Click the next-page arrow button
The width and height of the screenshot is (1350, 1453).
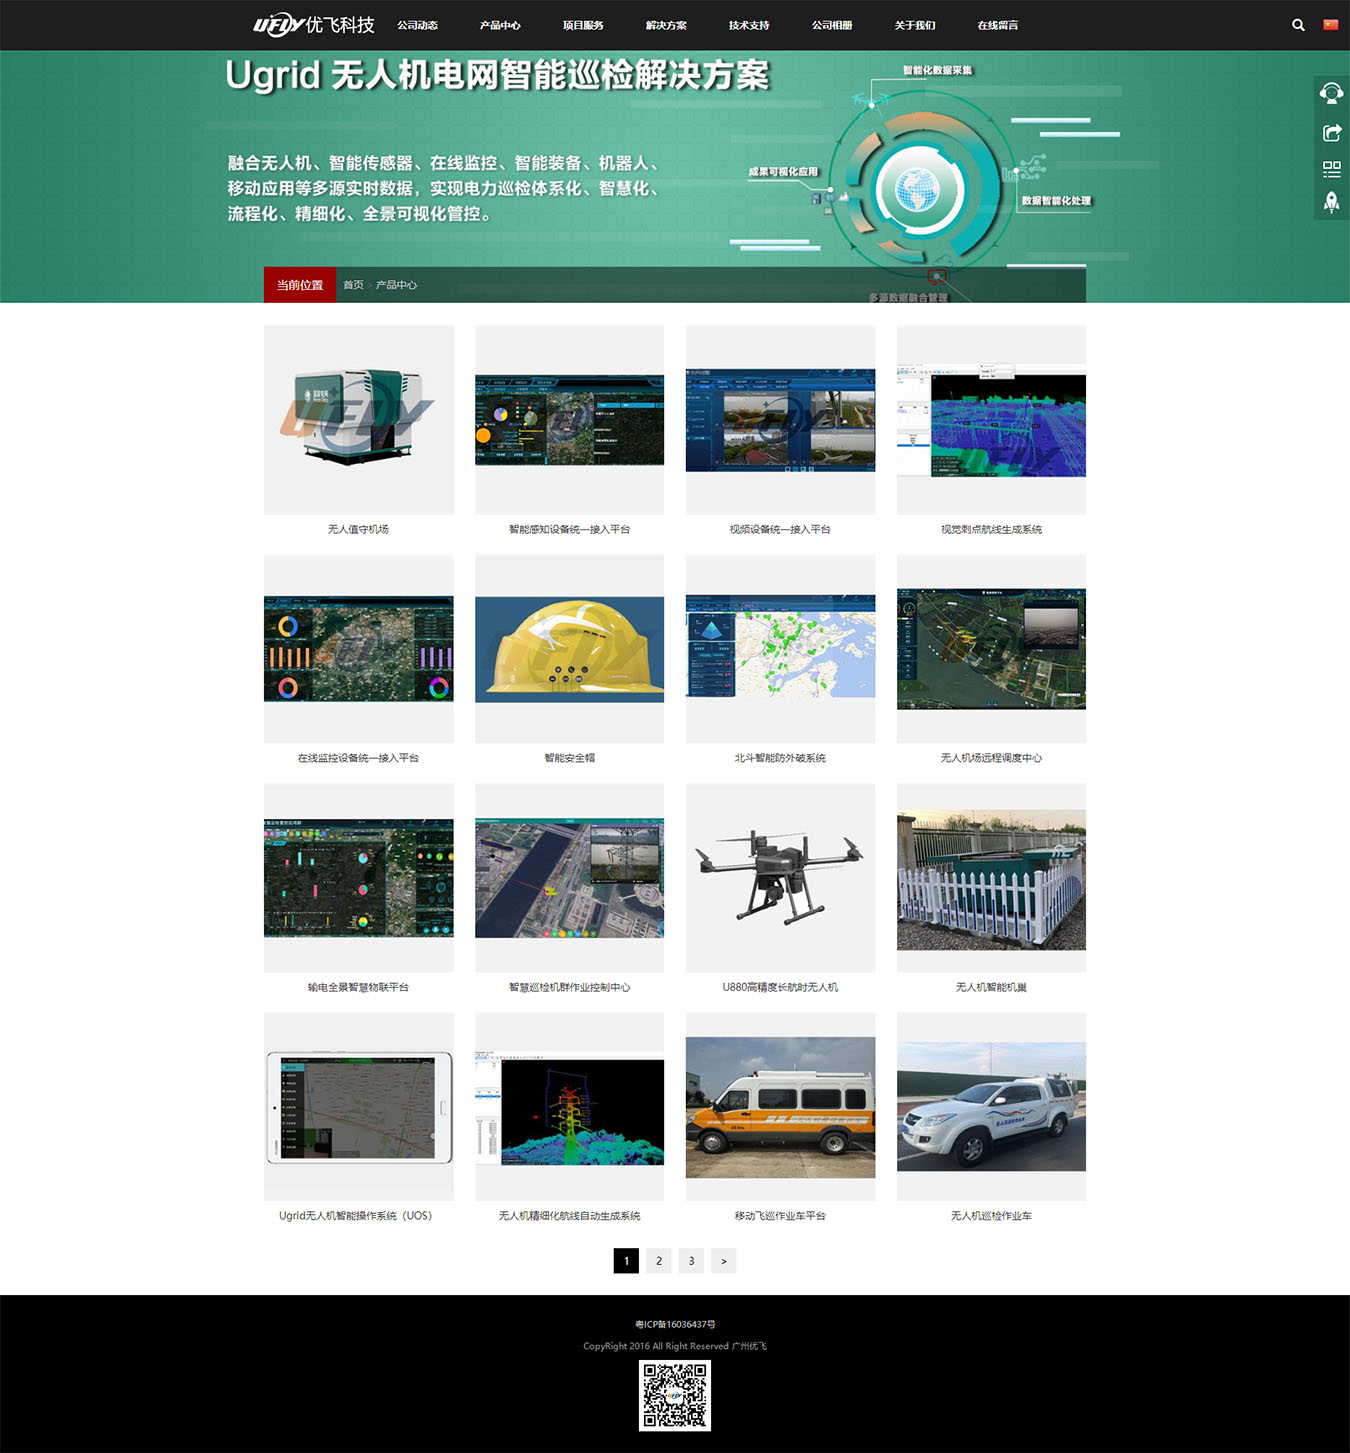723,1261
